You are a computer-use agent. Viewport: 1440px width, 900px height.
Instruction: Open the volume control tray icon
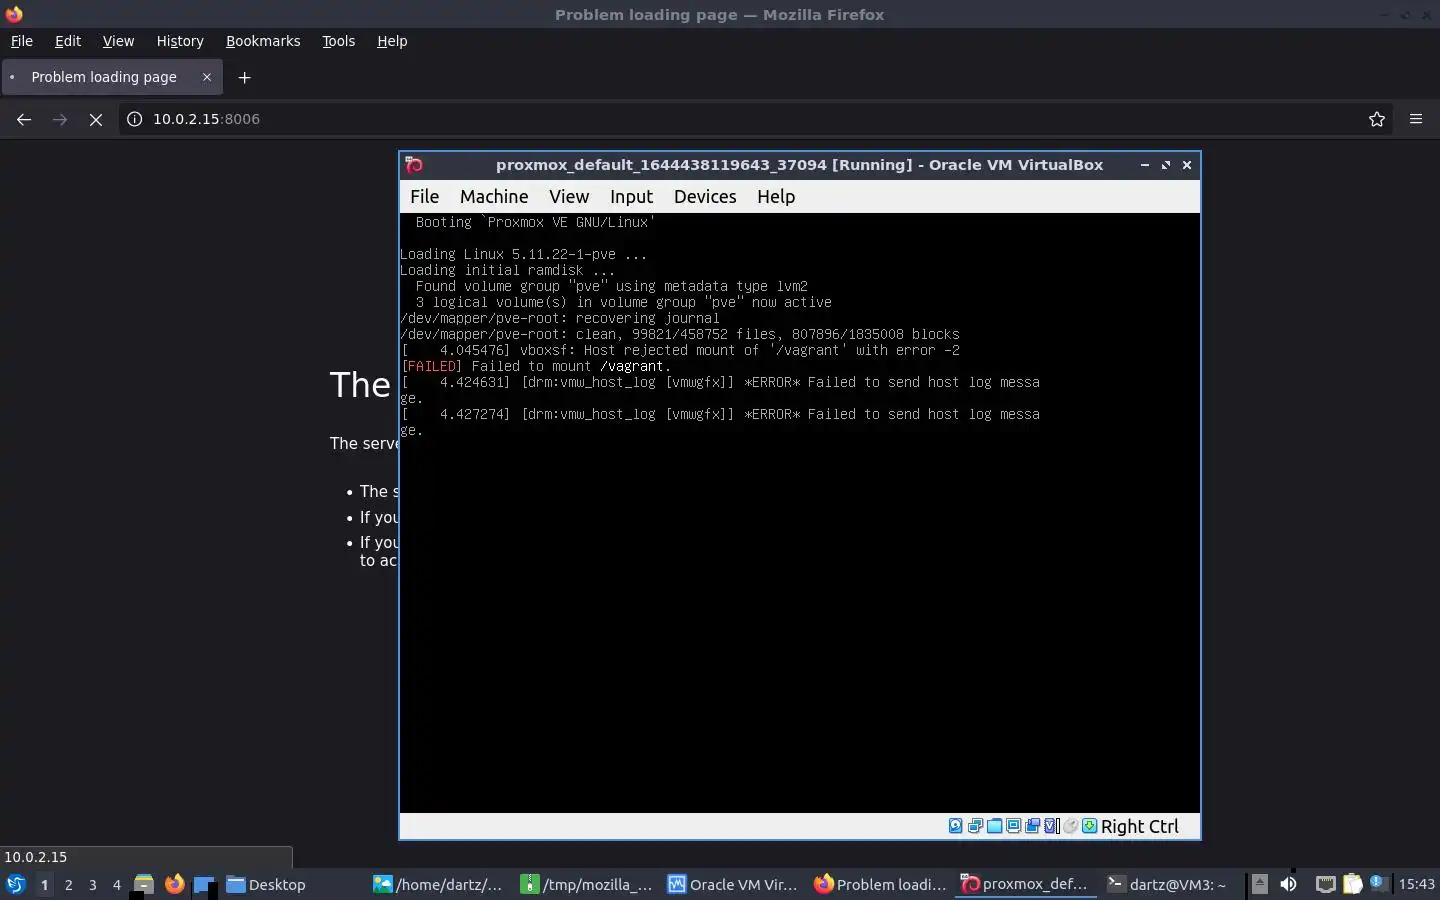click(x=1288, y=884)
